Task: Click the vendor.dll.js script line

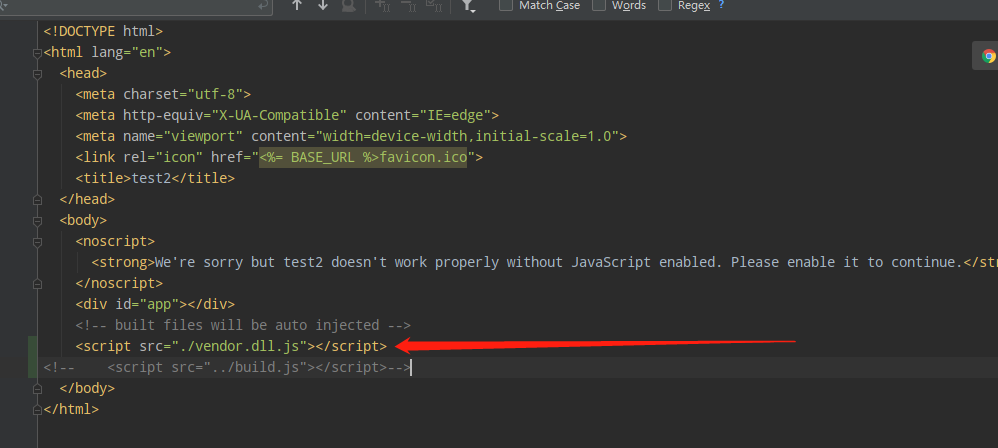Action: pos(231,346)
